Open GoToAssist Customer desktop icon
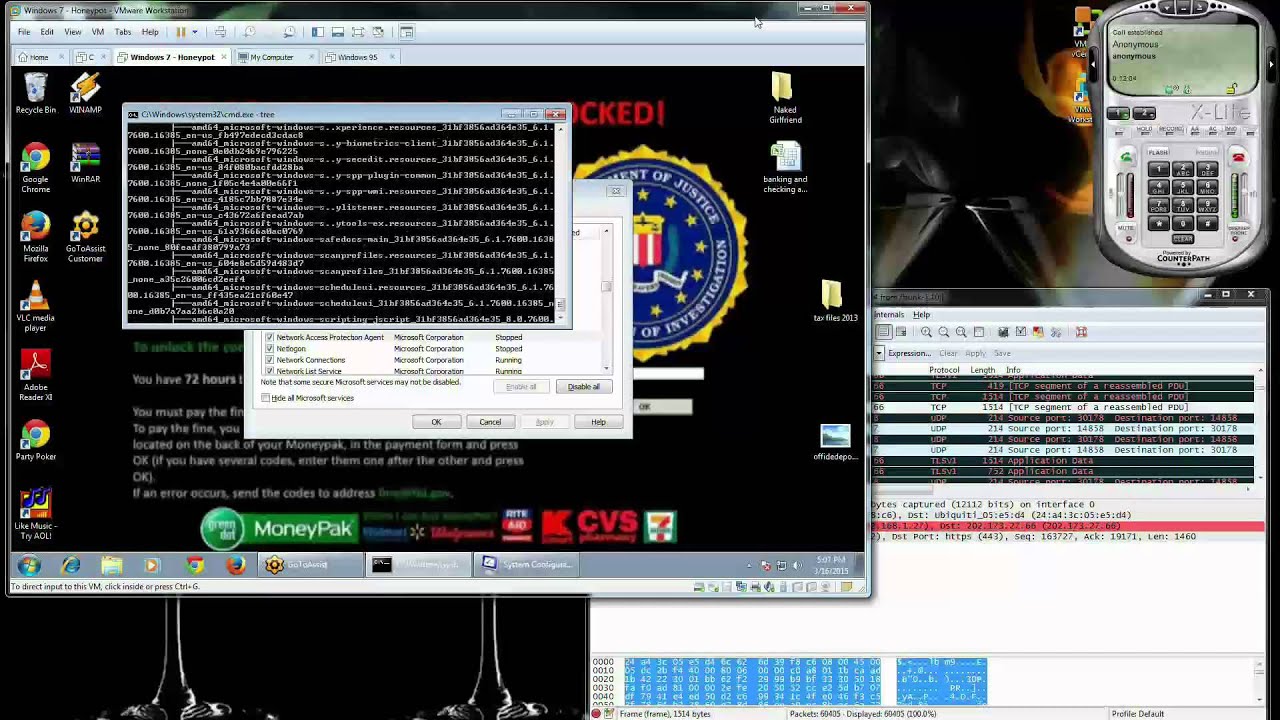Screen dimensions: 1280x720 (85, 238)
